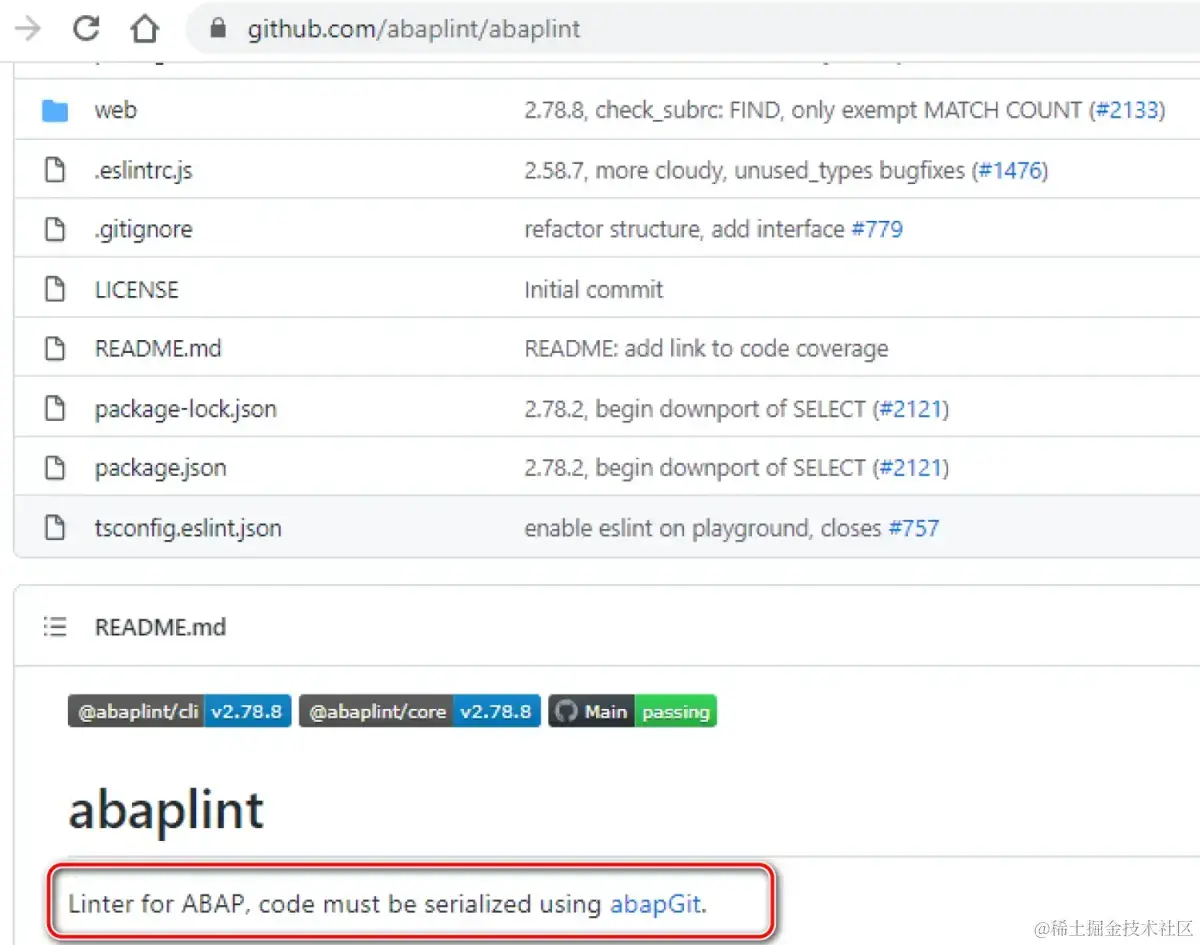Open issue #779 link
Screen dimensions: 1200x945
pyautogui.click(x=877, y=230)
